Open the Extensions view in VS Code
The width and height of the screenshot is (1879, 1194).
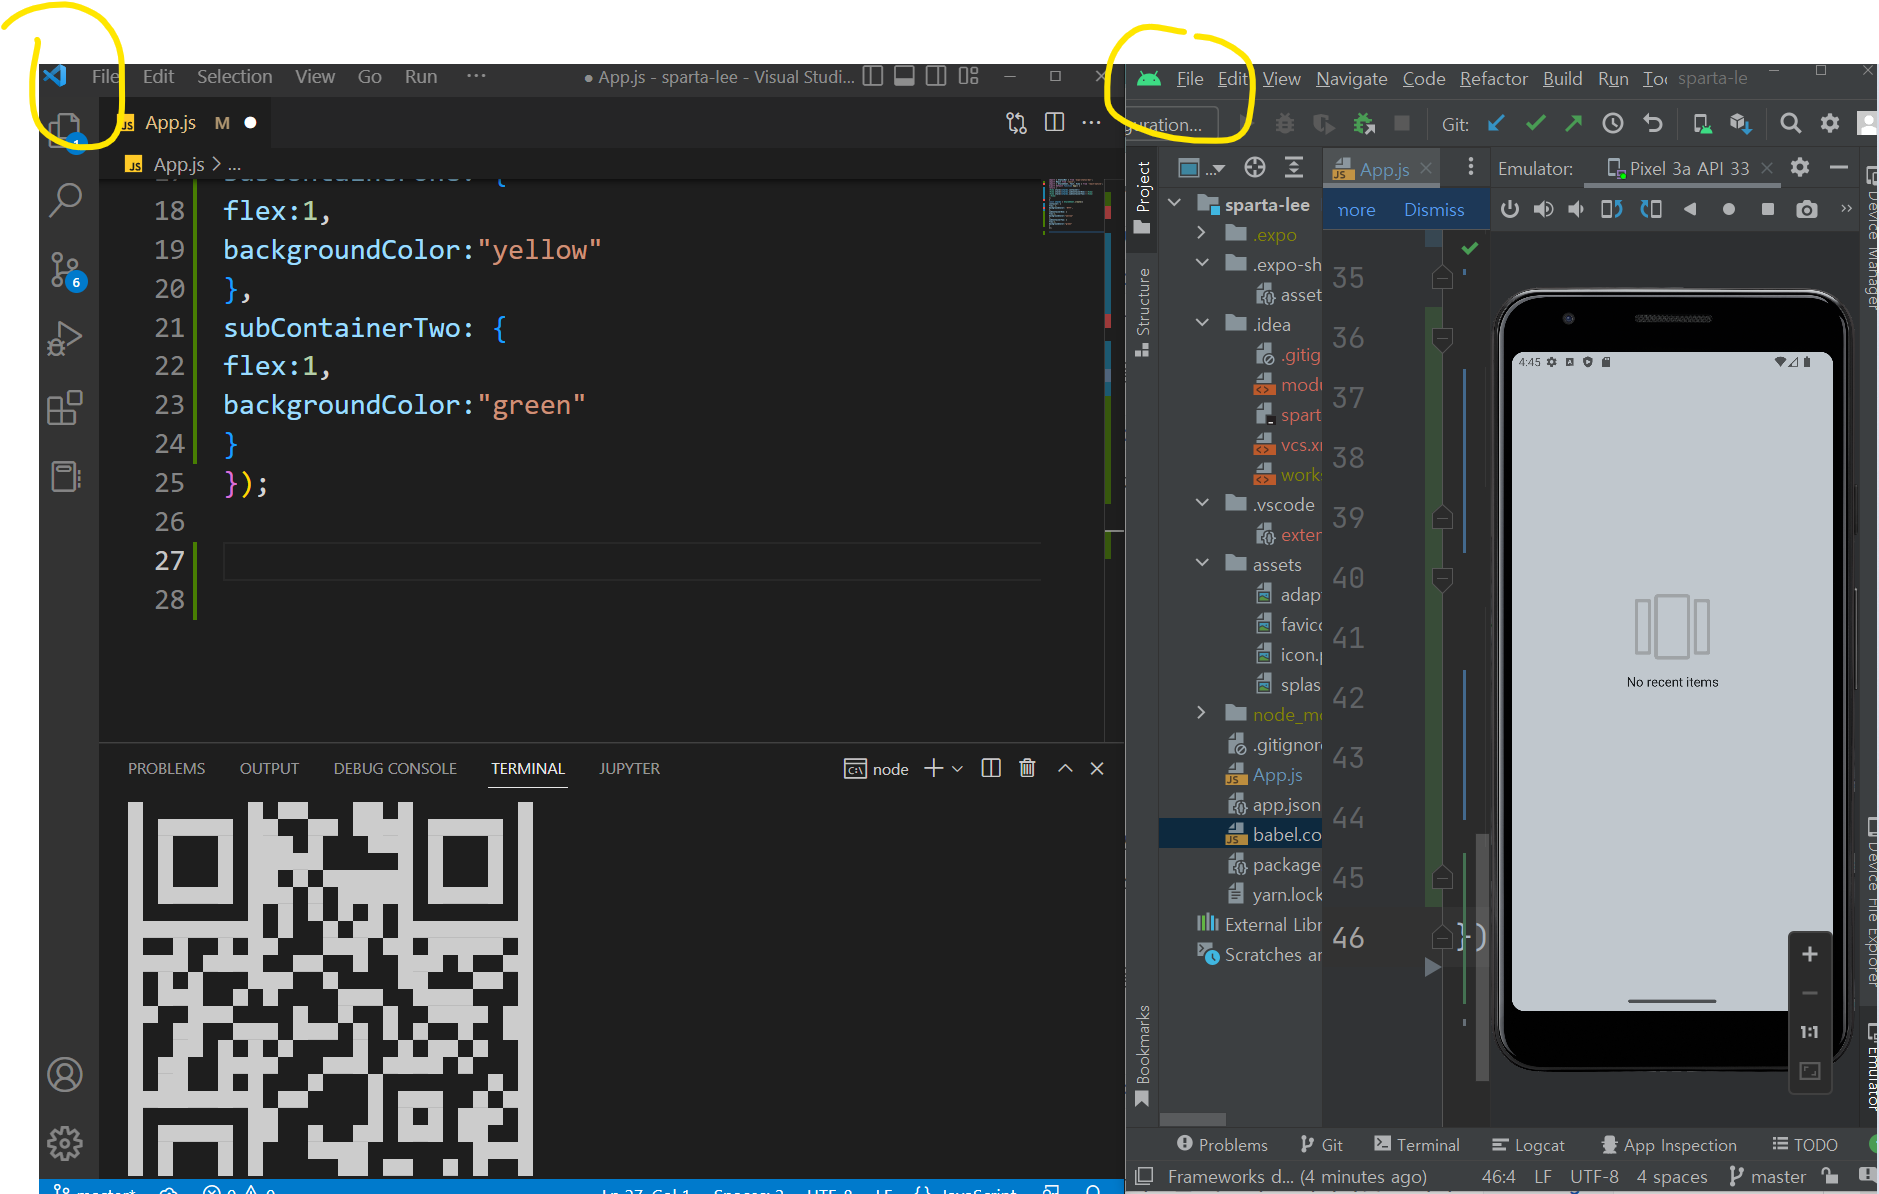(x=66, y=408)
